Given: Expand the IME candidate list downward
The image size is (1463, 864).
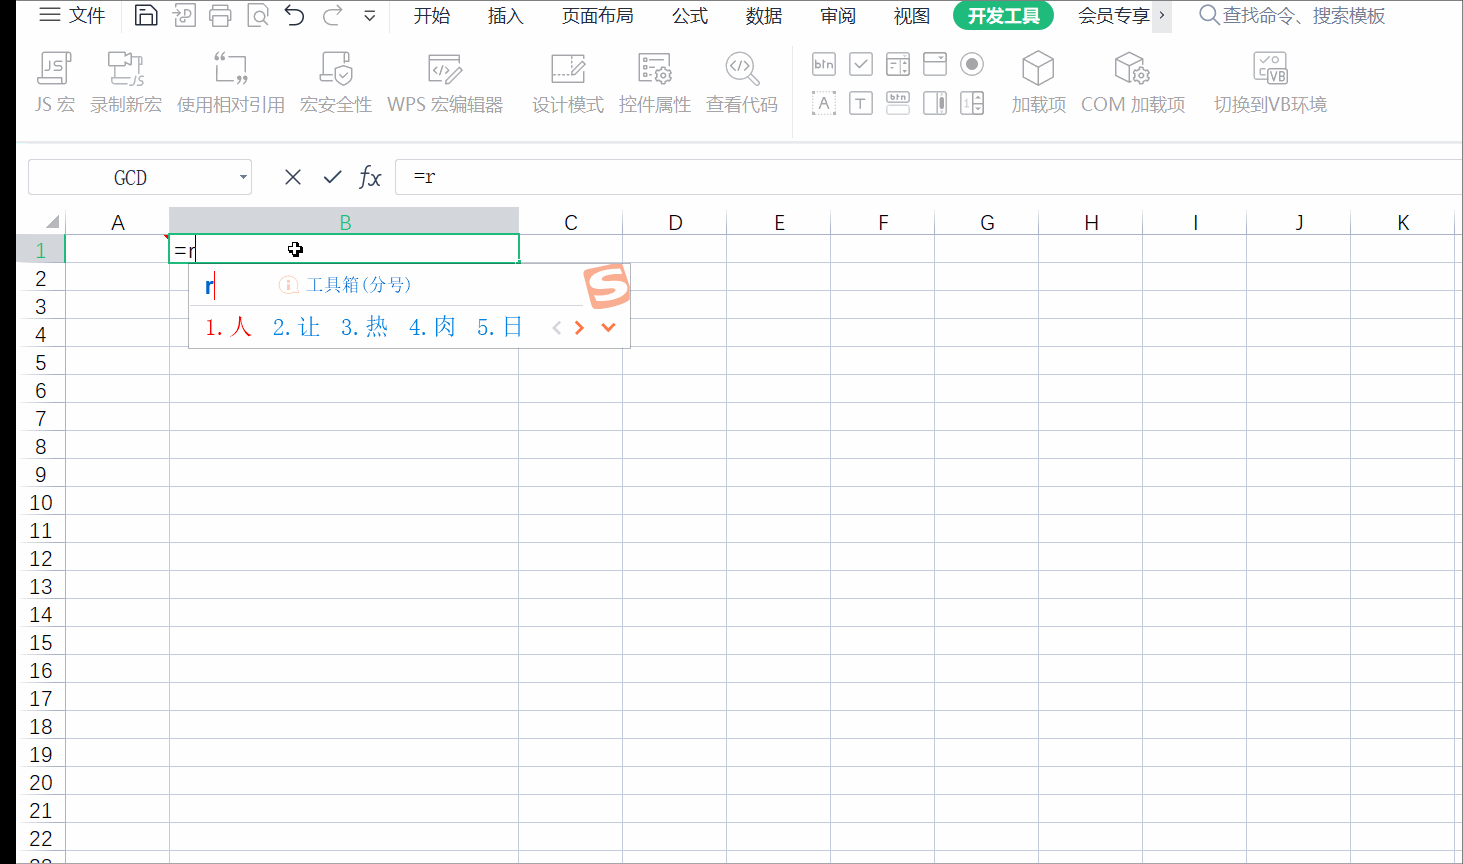Looking at the screenshot, I should point(608,328).
